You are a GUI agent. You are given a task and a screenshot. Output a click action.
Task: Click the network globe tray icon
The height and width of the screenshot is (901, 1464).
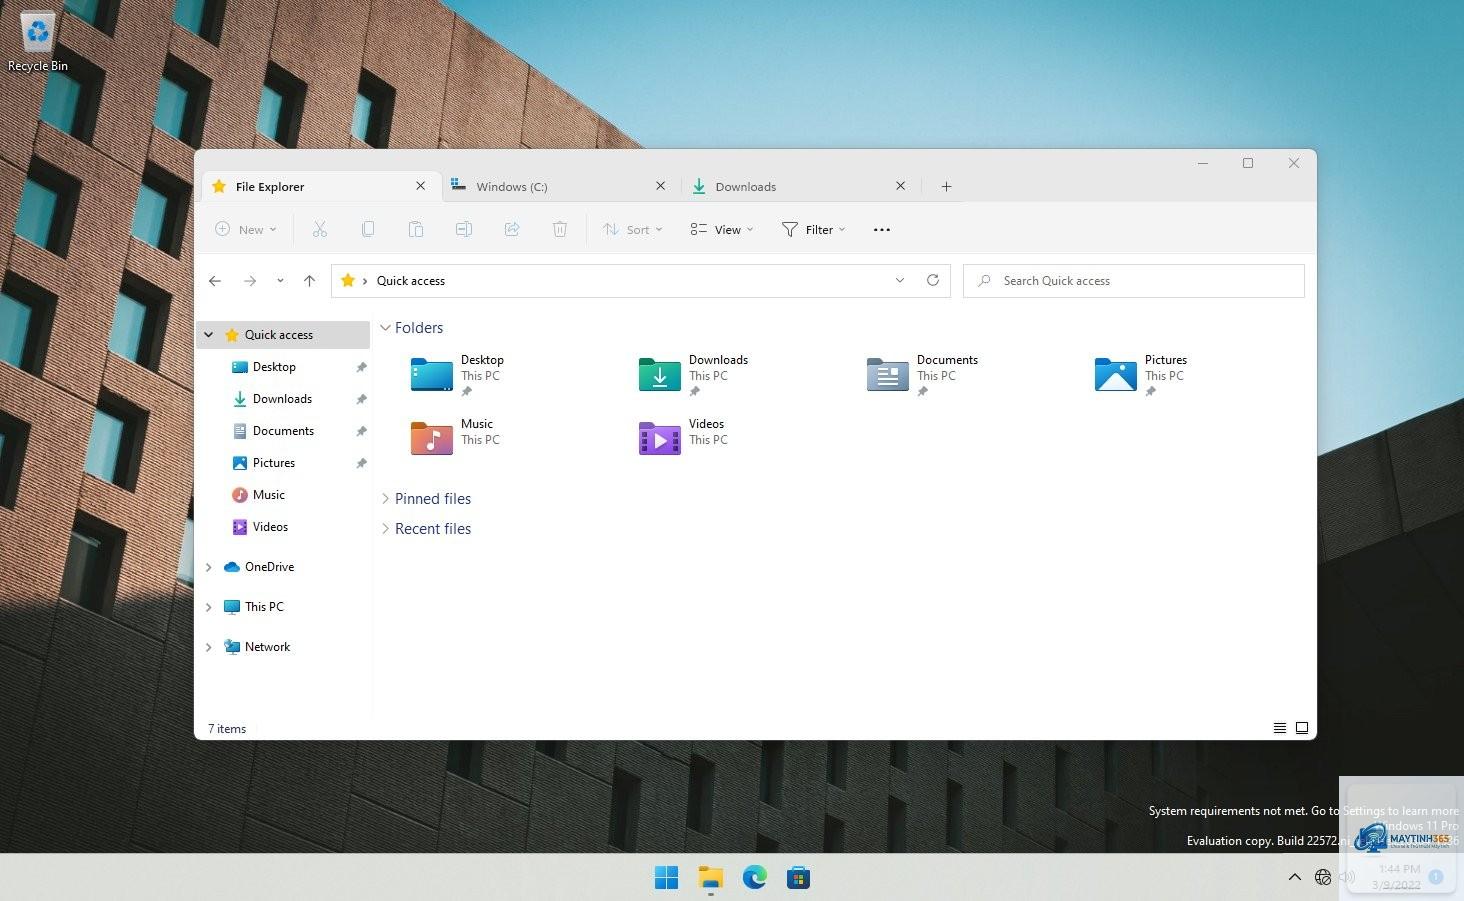1323,877
